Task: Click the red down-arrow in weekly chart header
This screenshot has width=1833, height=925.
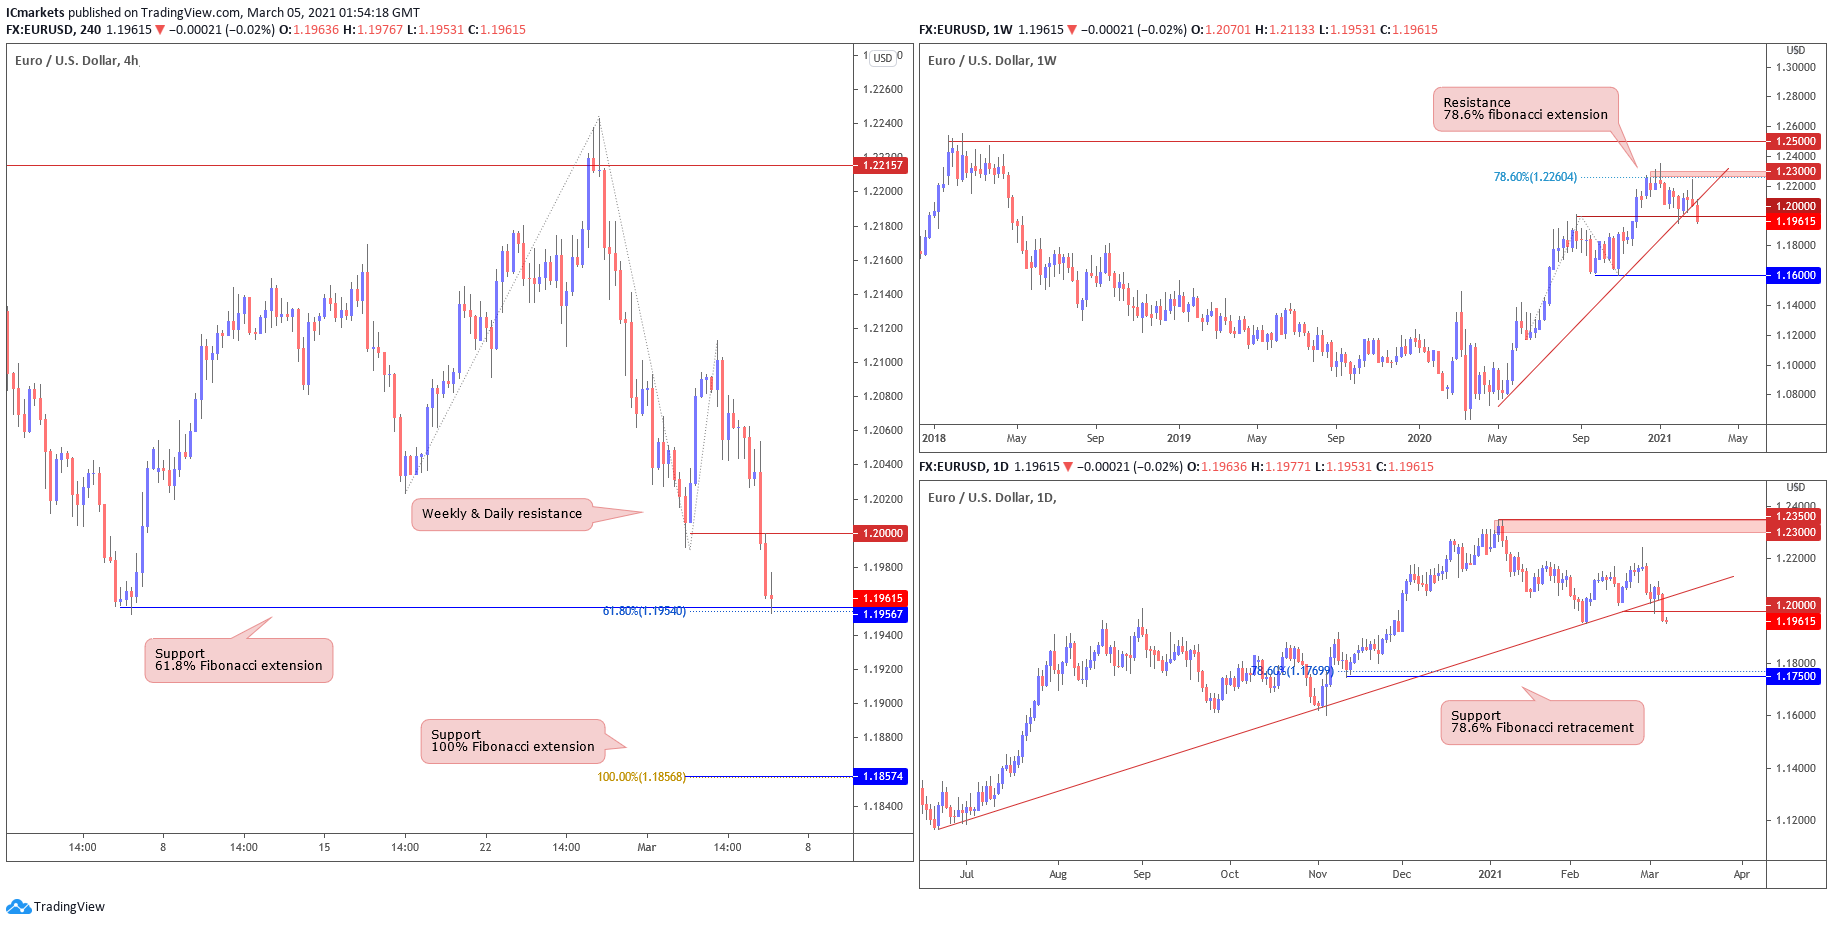Action: click(x=1071, y=30)
